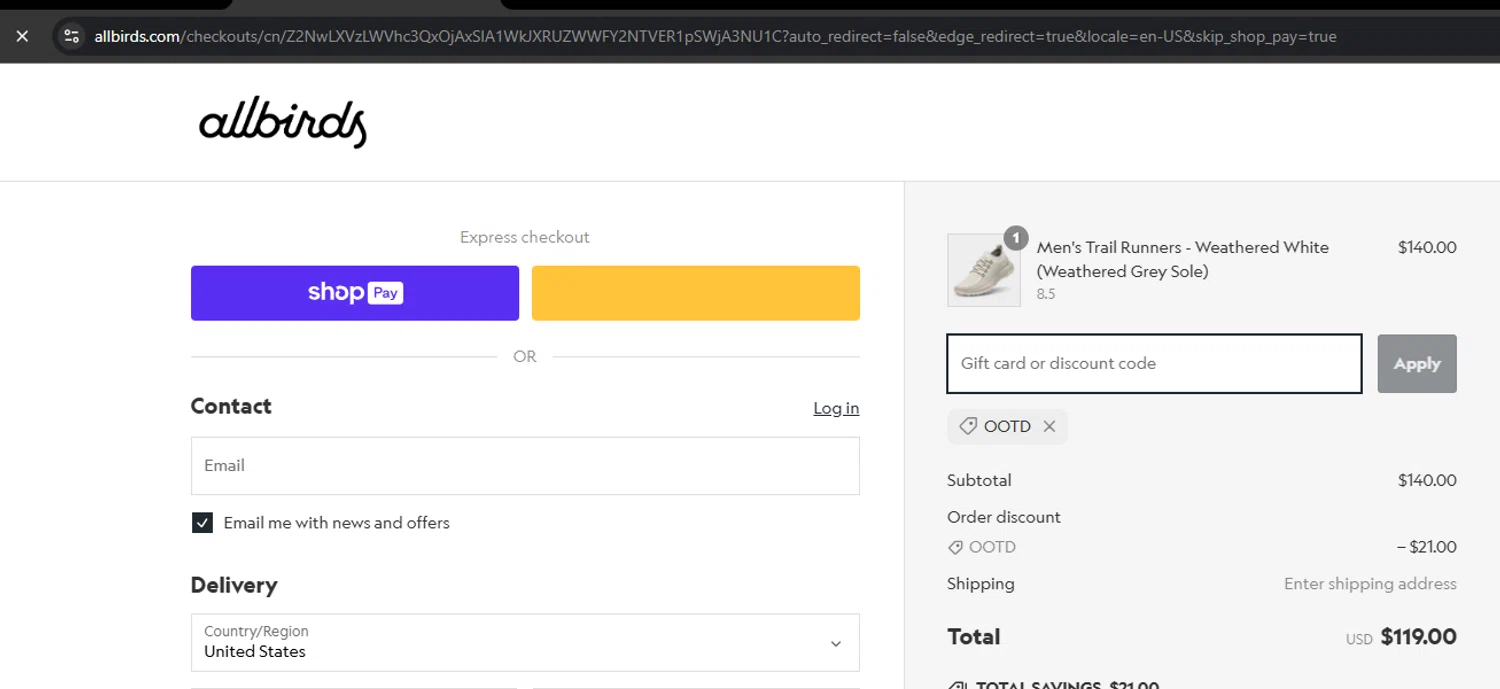Open site information icon in address bar

[71, 36]
